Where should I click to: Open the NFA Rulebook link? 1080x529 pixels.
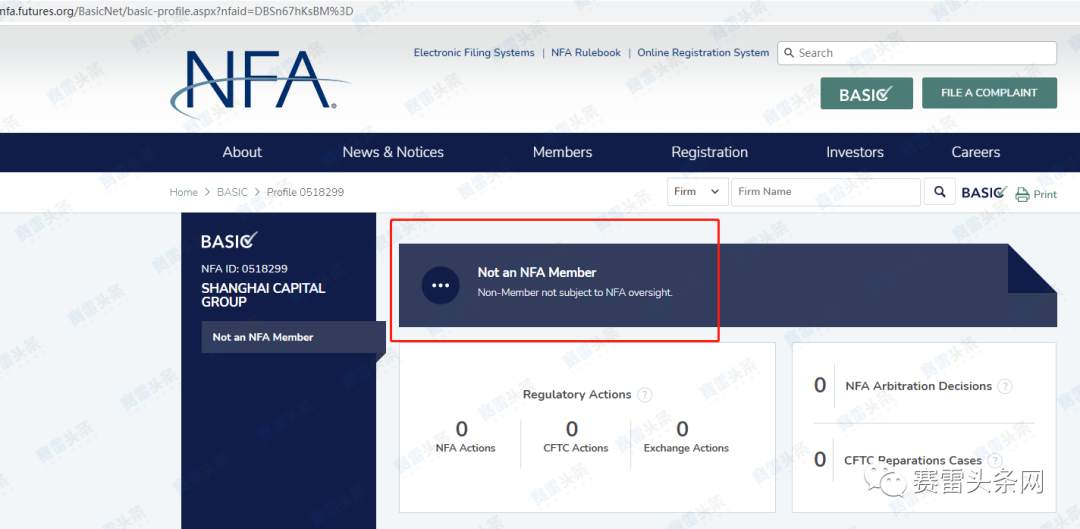tap(585, 52)
